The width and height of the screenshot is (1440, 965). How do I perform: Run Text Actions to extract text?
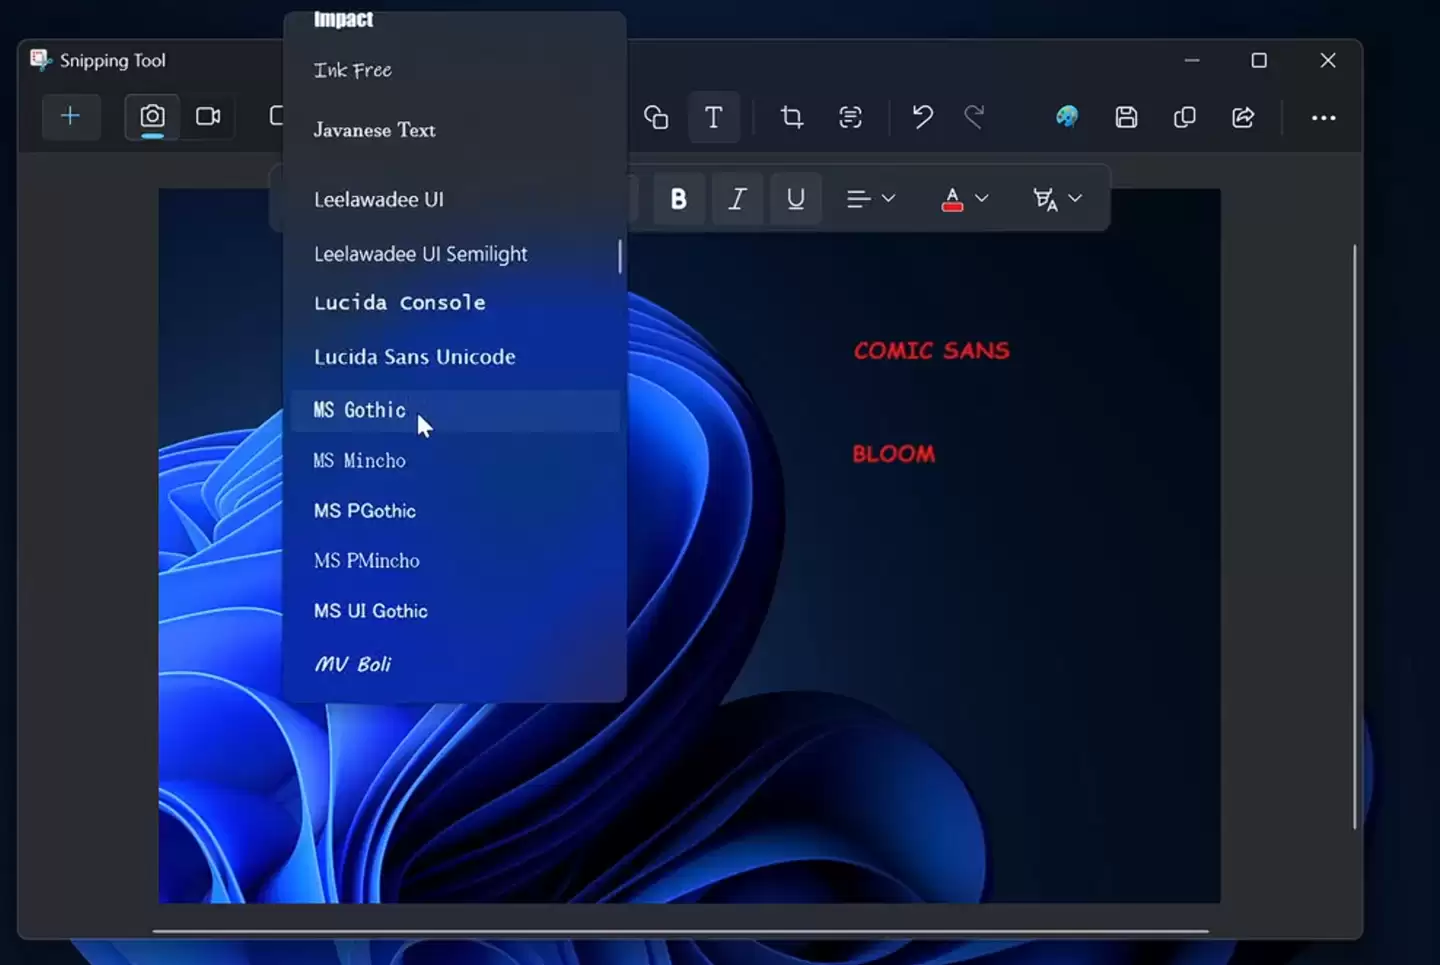tap(850, 117)
